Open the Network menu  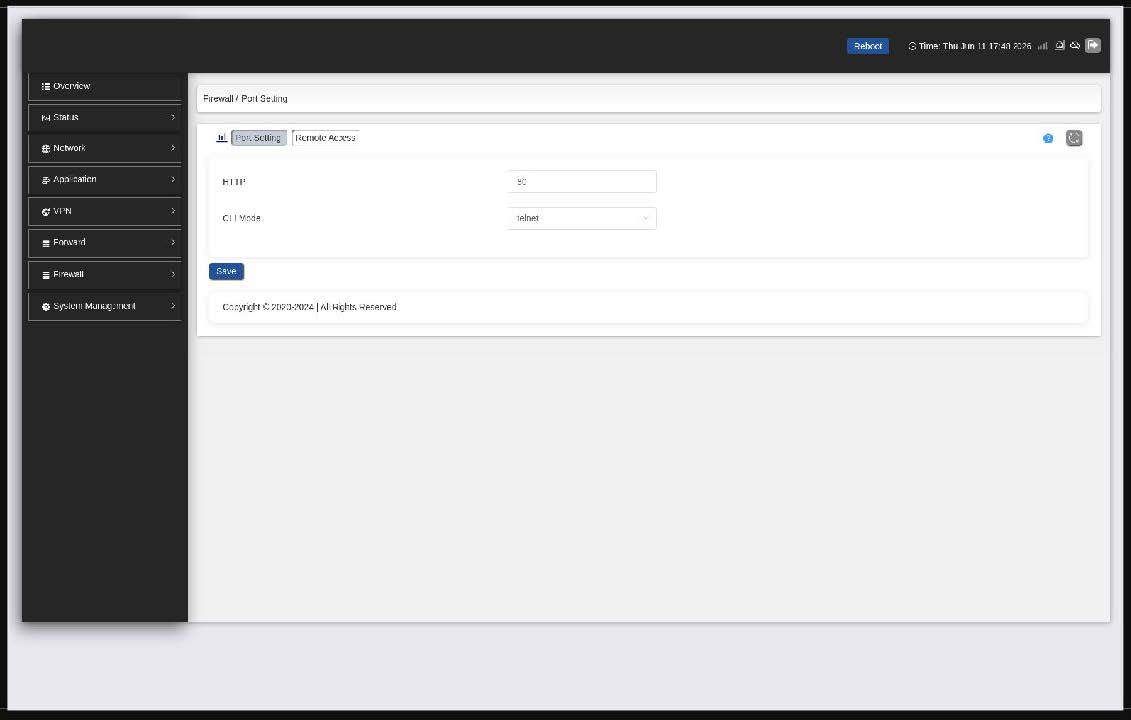click(105, 149)
